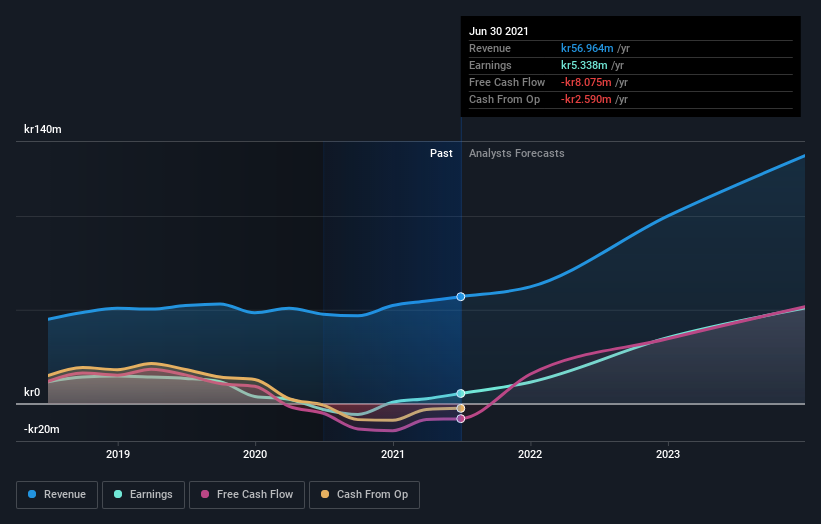
Task: Click the Earnings row label in tooltip
Action: pos(490,65)
